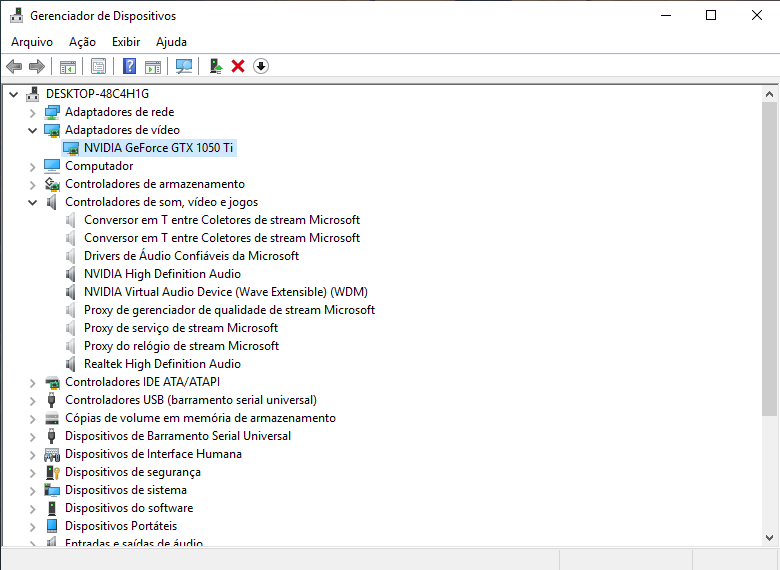Click the red X uninstall device icon
Viewport: 780px width, 570px height.
click(238, 66)
